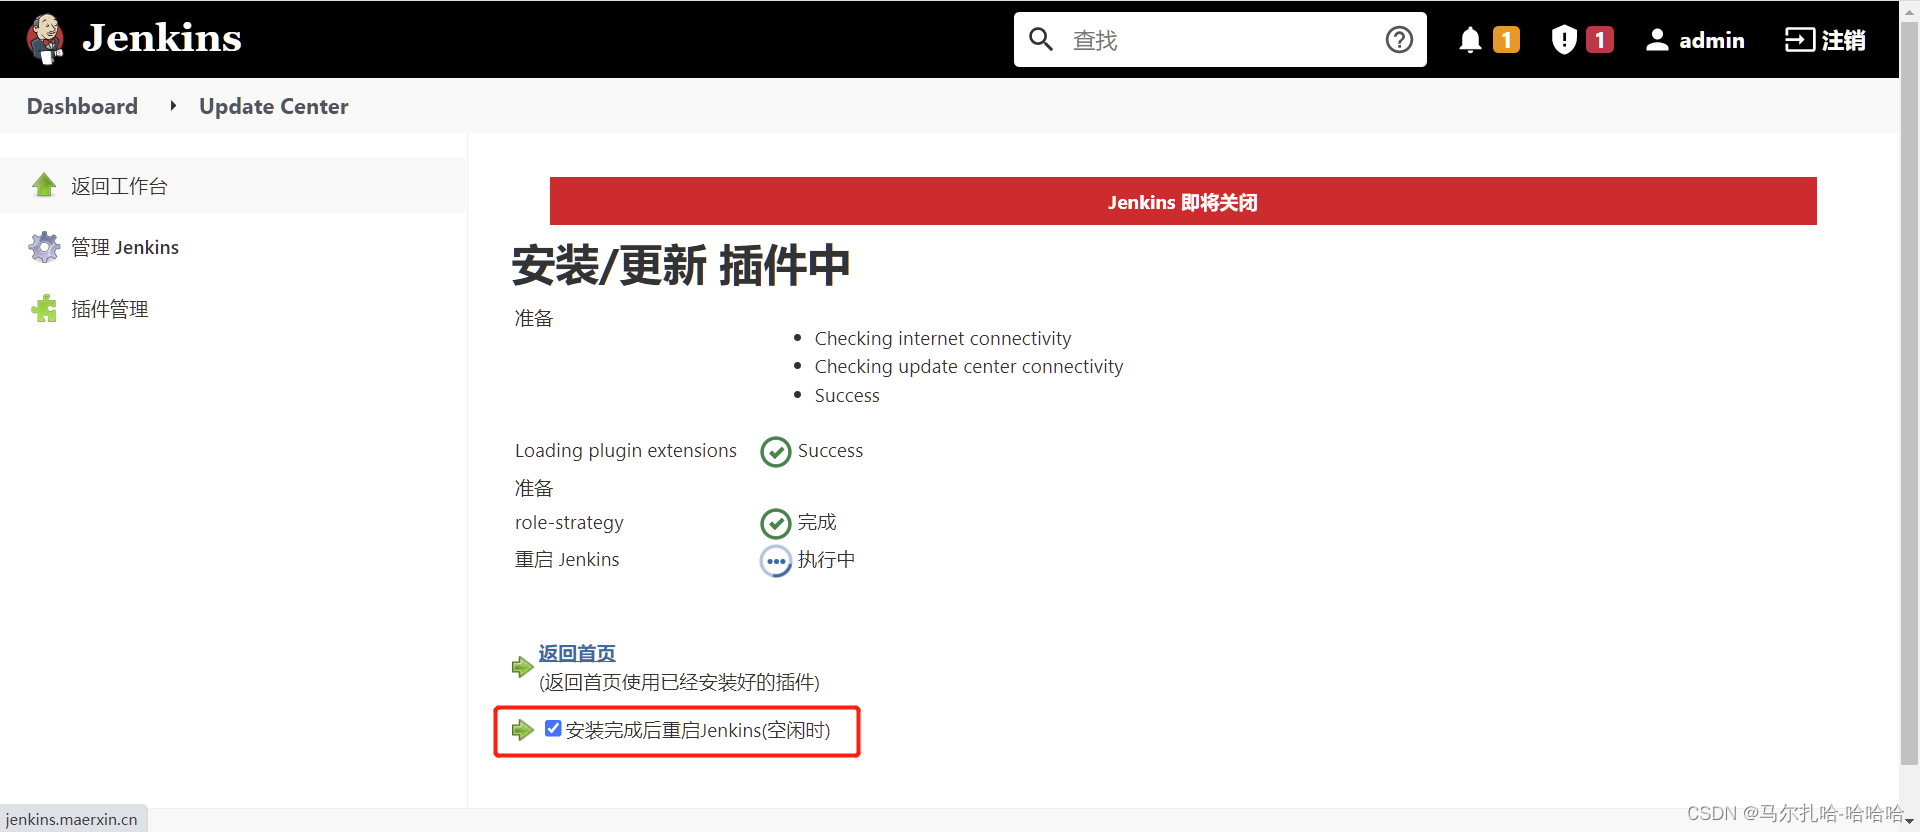The height and width of the screenshot is (832, 1920).
Task: Click the green up-arrow 返回工作台 icon
Action: click(44, 185)
